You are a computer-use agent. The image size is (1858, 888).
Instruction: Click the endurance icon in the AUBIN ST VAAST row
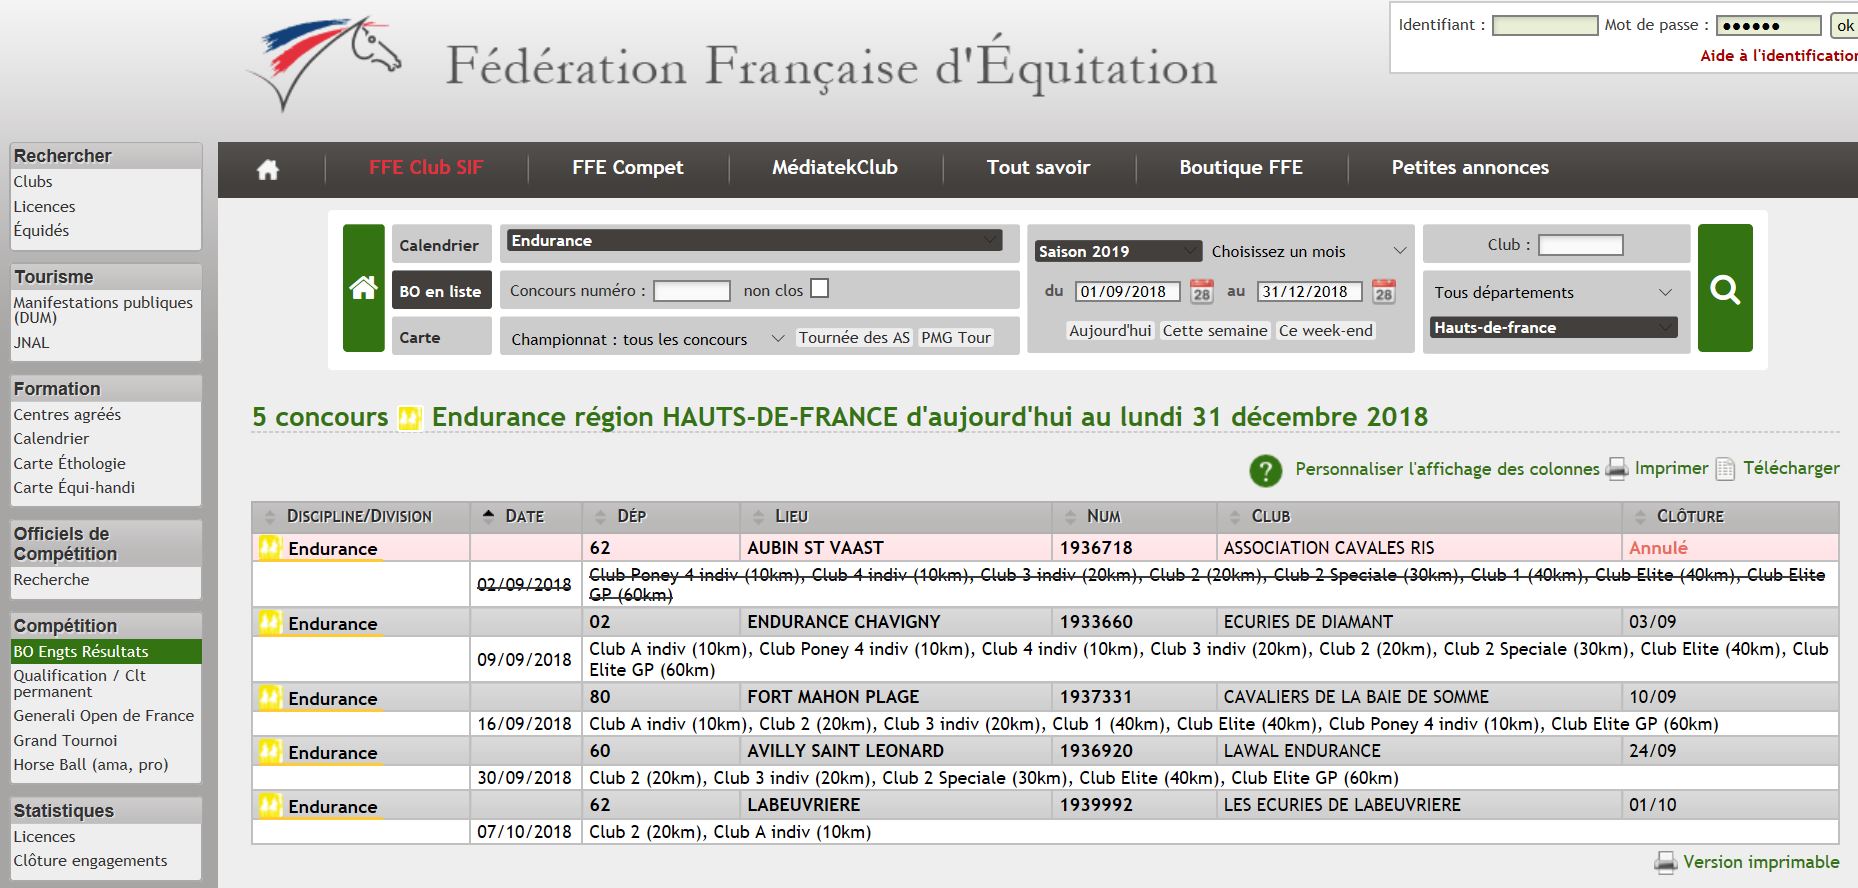coord(269,548)
